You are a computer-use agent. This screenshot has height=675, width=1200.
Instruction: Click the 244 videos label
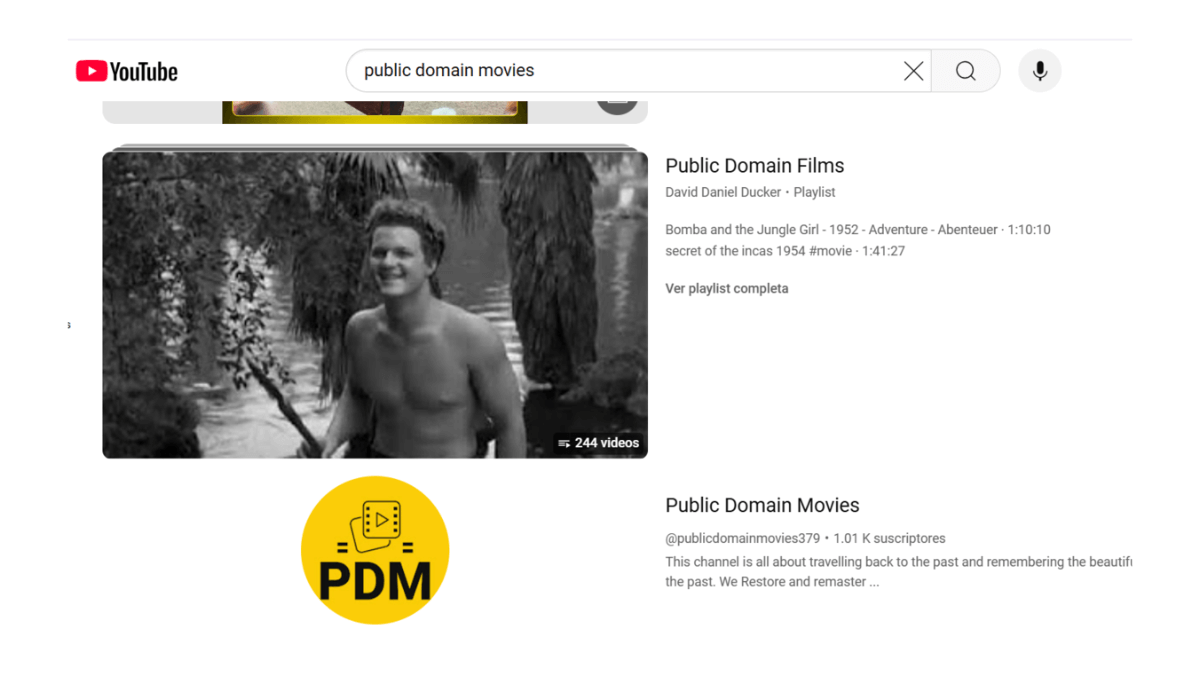606,442
